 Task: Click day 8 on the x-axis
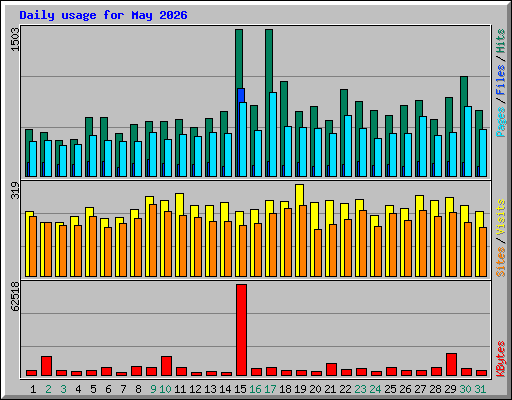pyautogui.click(x=138, y=389)
